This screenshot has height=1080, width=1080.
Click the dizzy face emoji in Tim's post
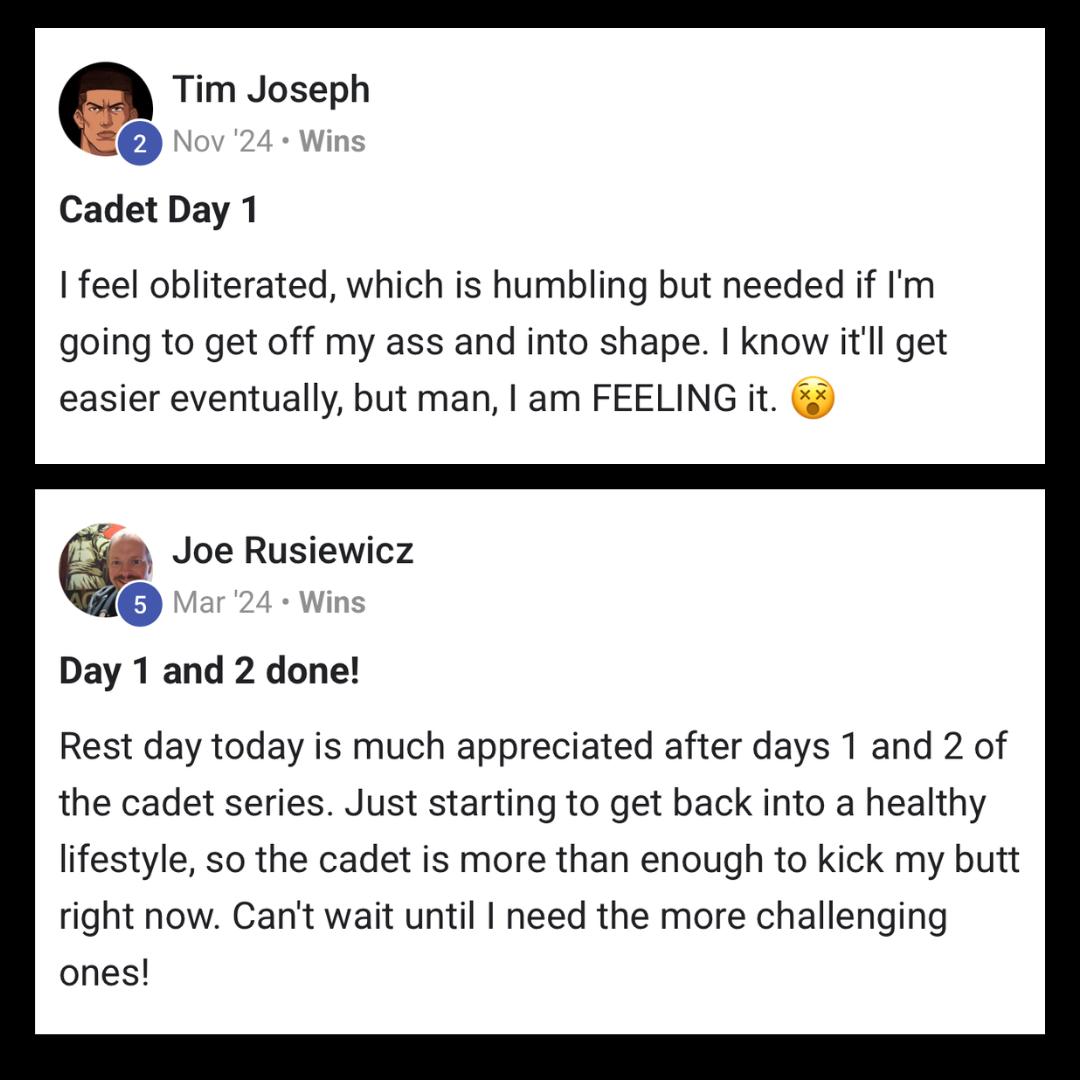[812, 400]
